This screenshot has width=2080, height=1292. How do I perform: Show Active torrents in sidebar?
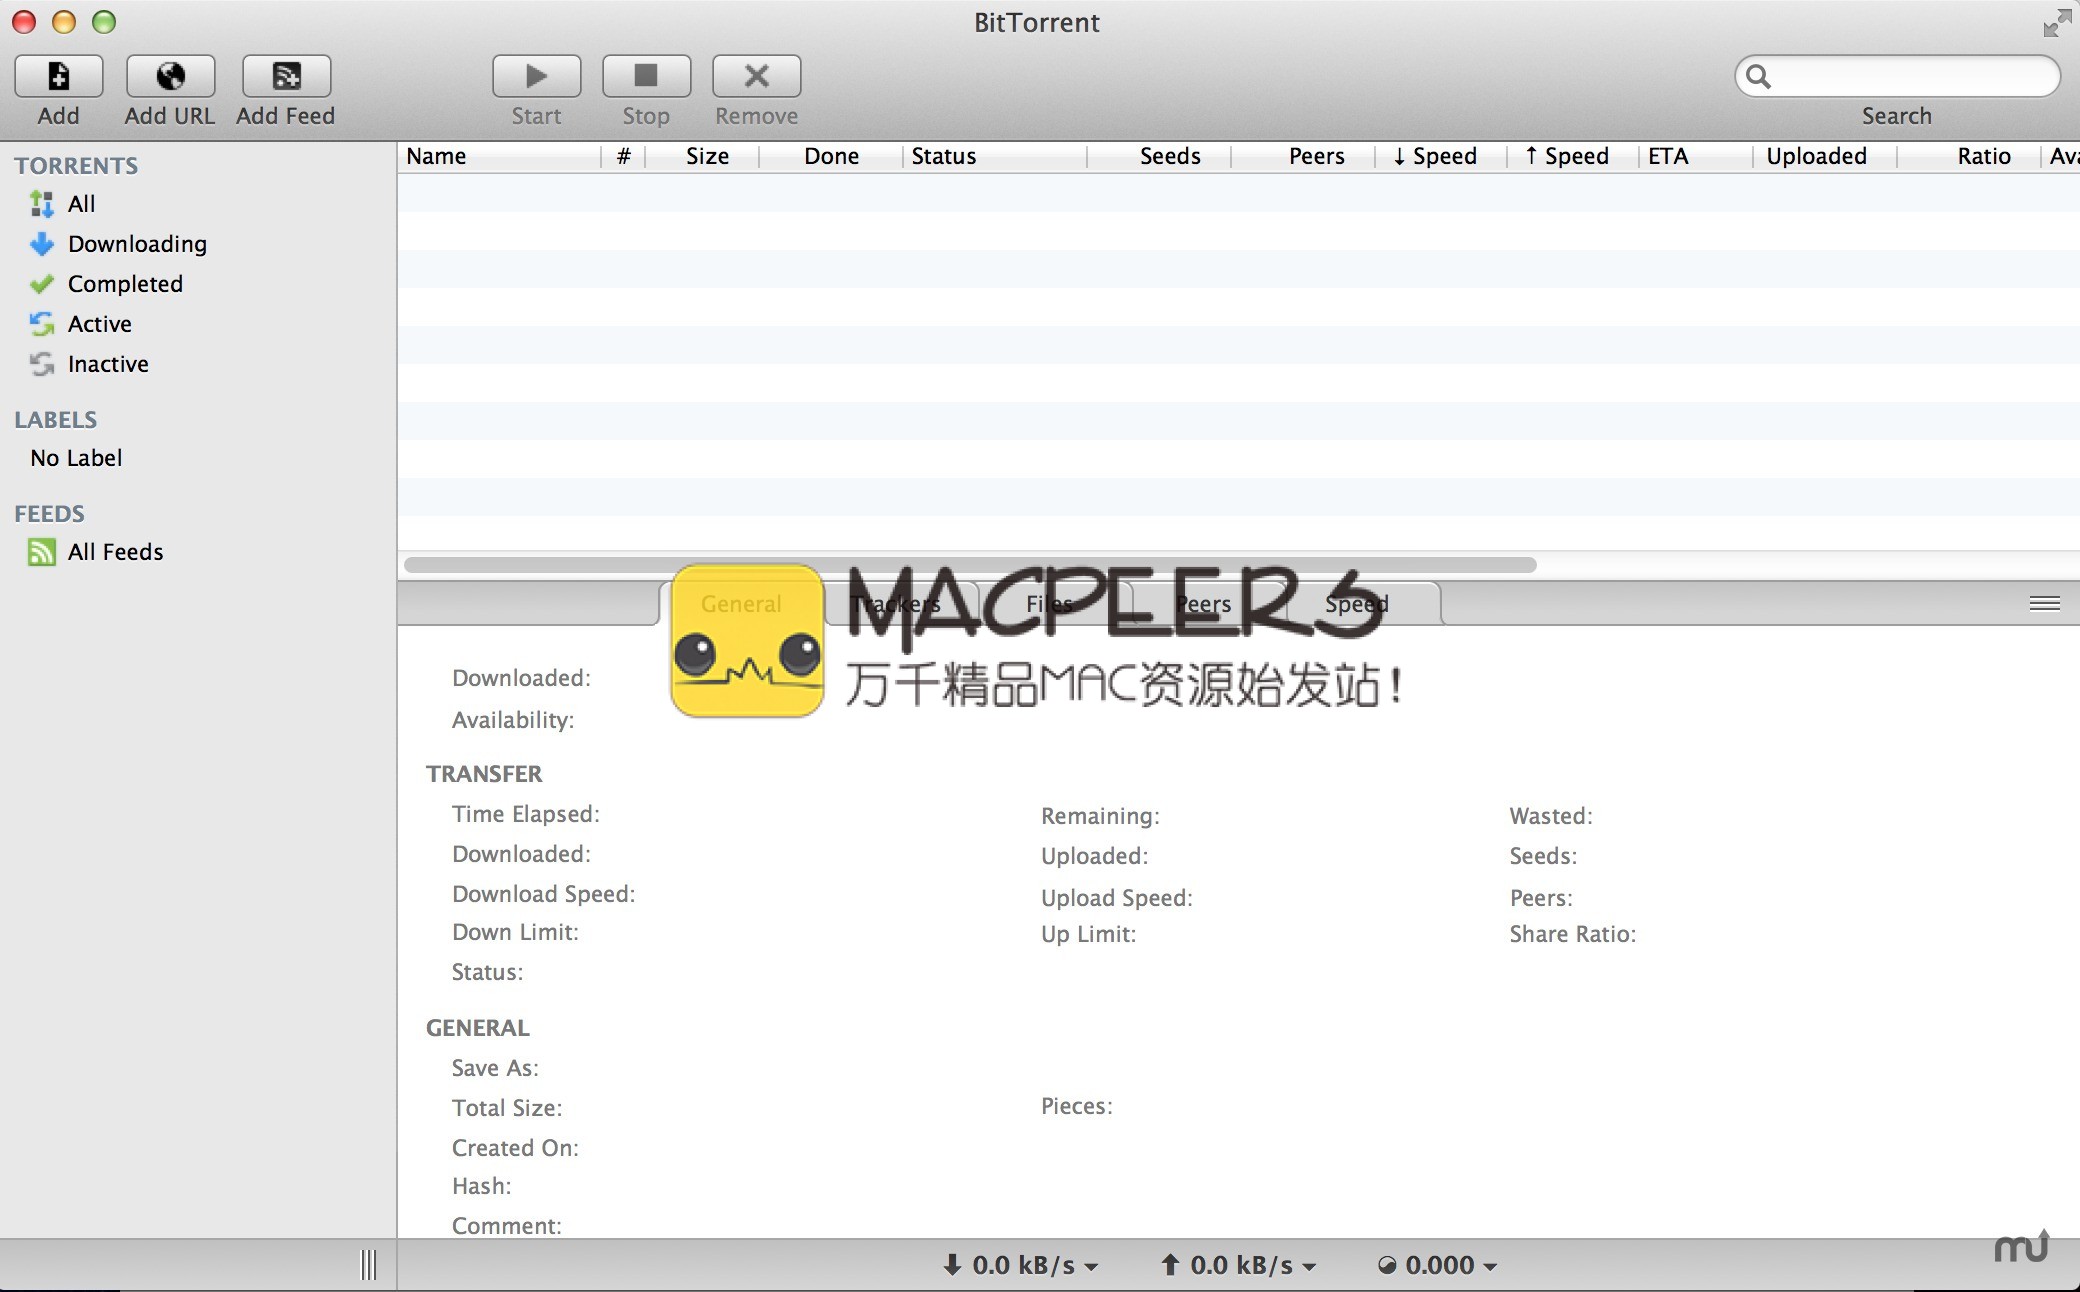(x=99, y=324)
